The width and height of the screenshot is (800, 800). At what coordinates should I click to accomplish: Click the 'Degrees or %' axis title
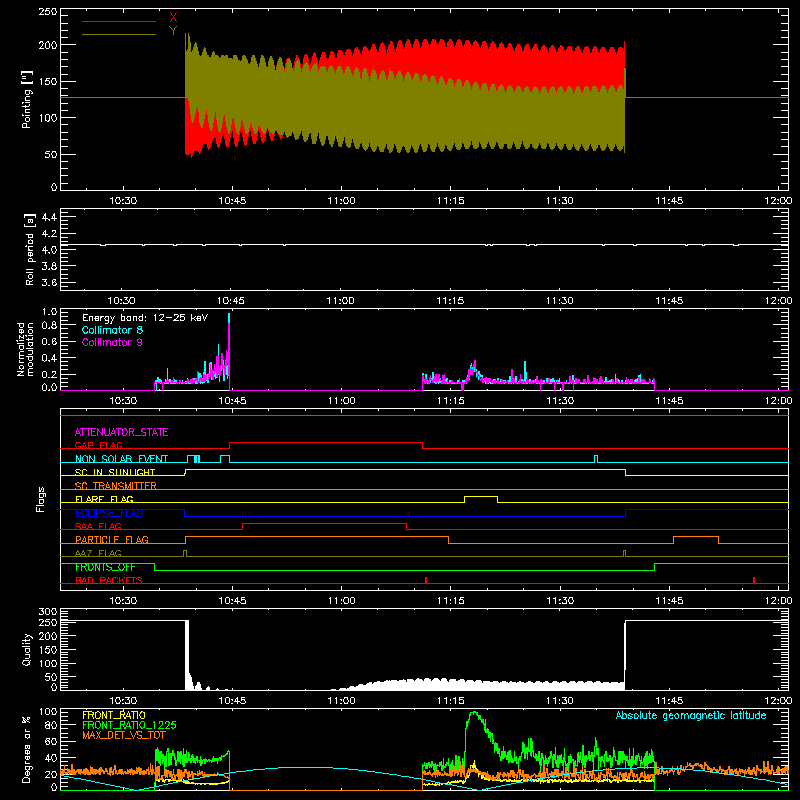pos(27,749)
